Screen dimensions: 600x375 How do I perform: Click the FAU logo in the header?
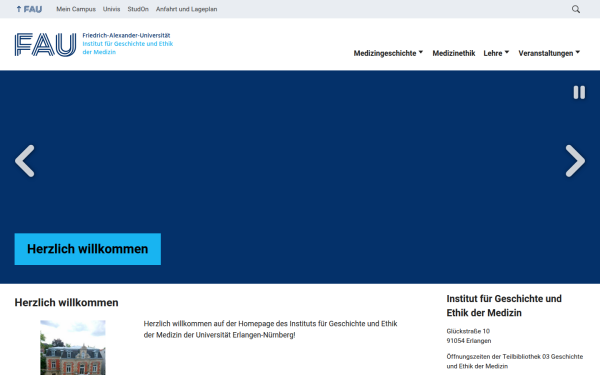click(46, 45)
